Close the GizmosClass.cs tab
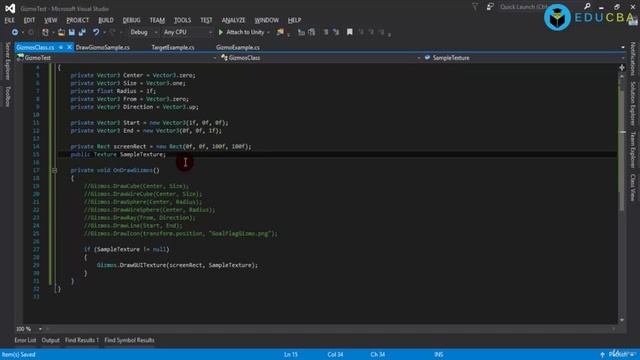Screen dimensions: 640x360 69,47
